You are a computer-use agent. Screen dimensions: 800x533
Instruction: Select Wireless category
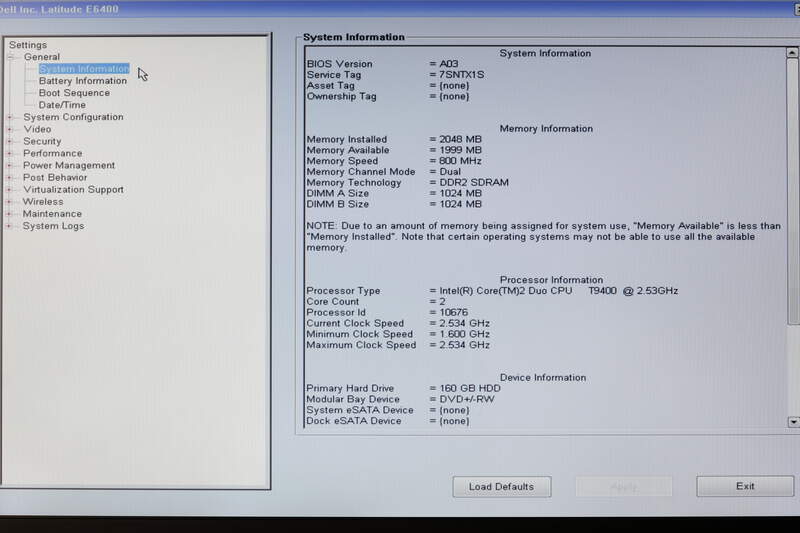(43, 201)
